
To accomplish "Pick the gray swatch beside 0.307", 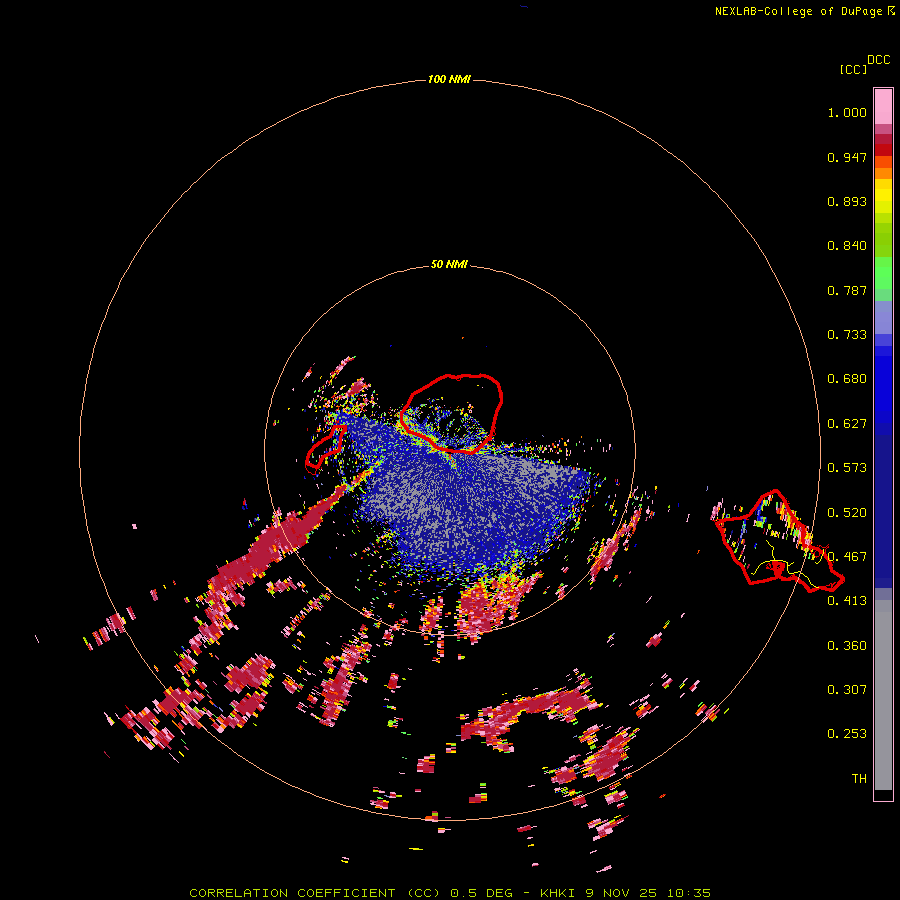I will click(883, 695).
